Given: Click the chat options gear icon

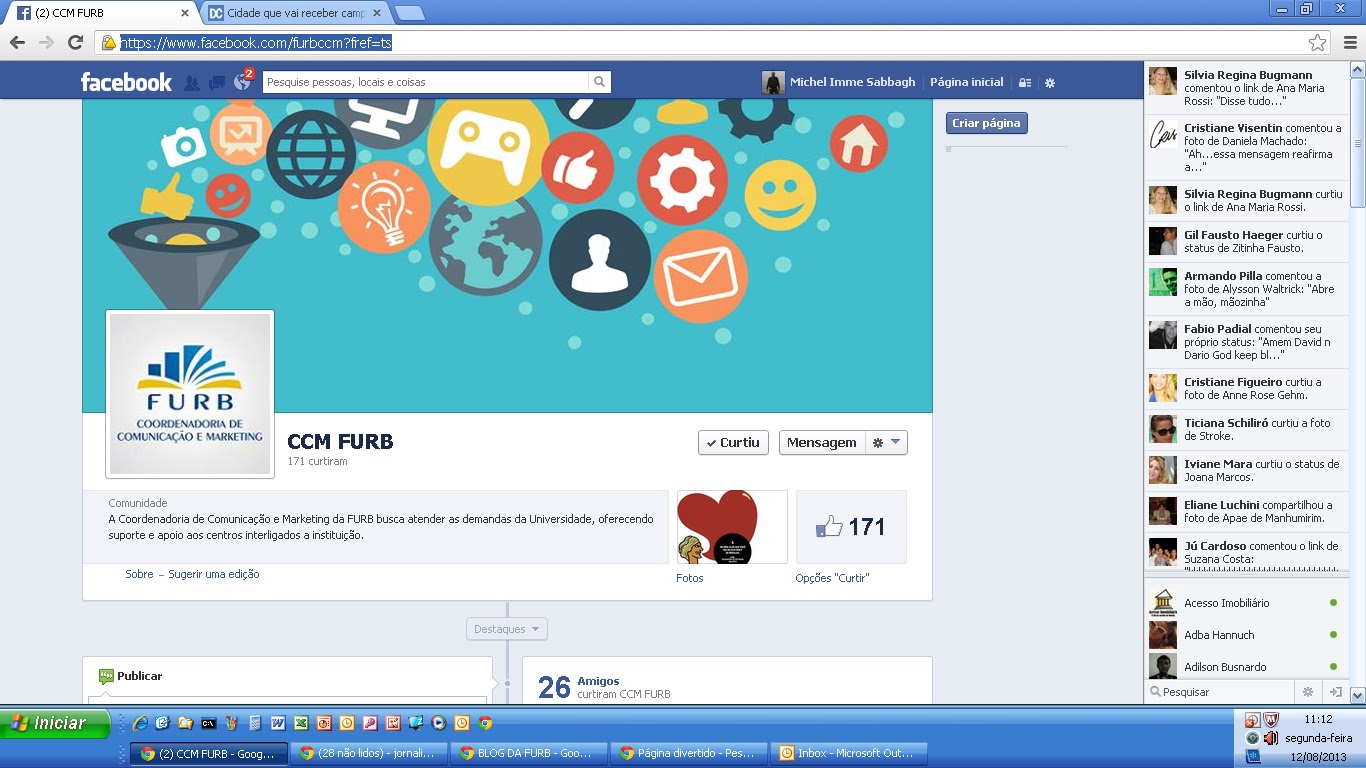Looking at the screenshot, I should [x=1307, y=691].
